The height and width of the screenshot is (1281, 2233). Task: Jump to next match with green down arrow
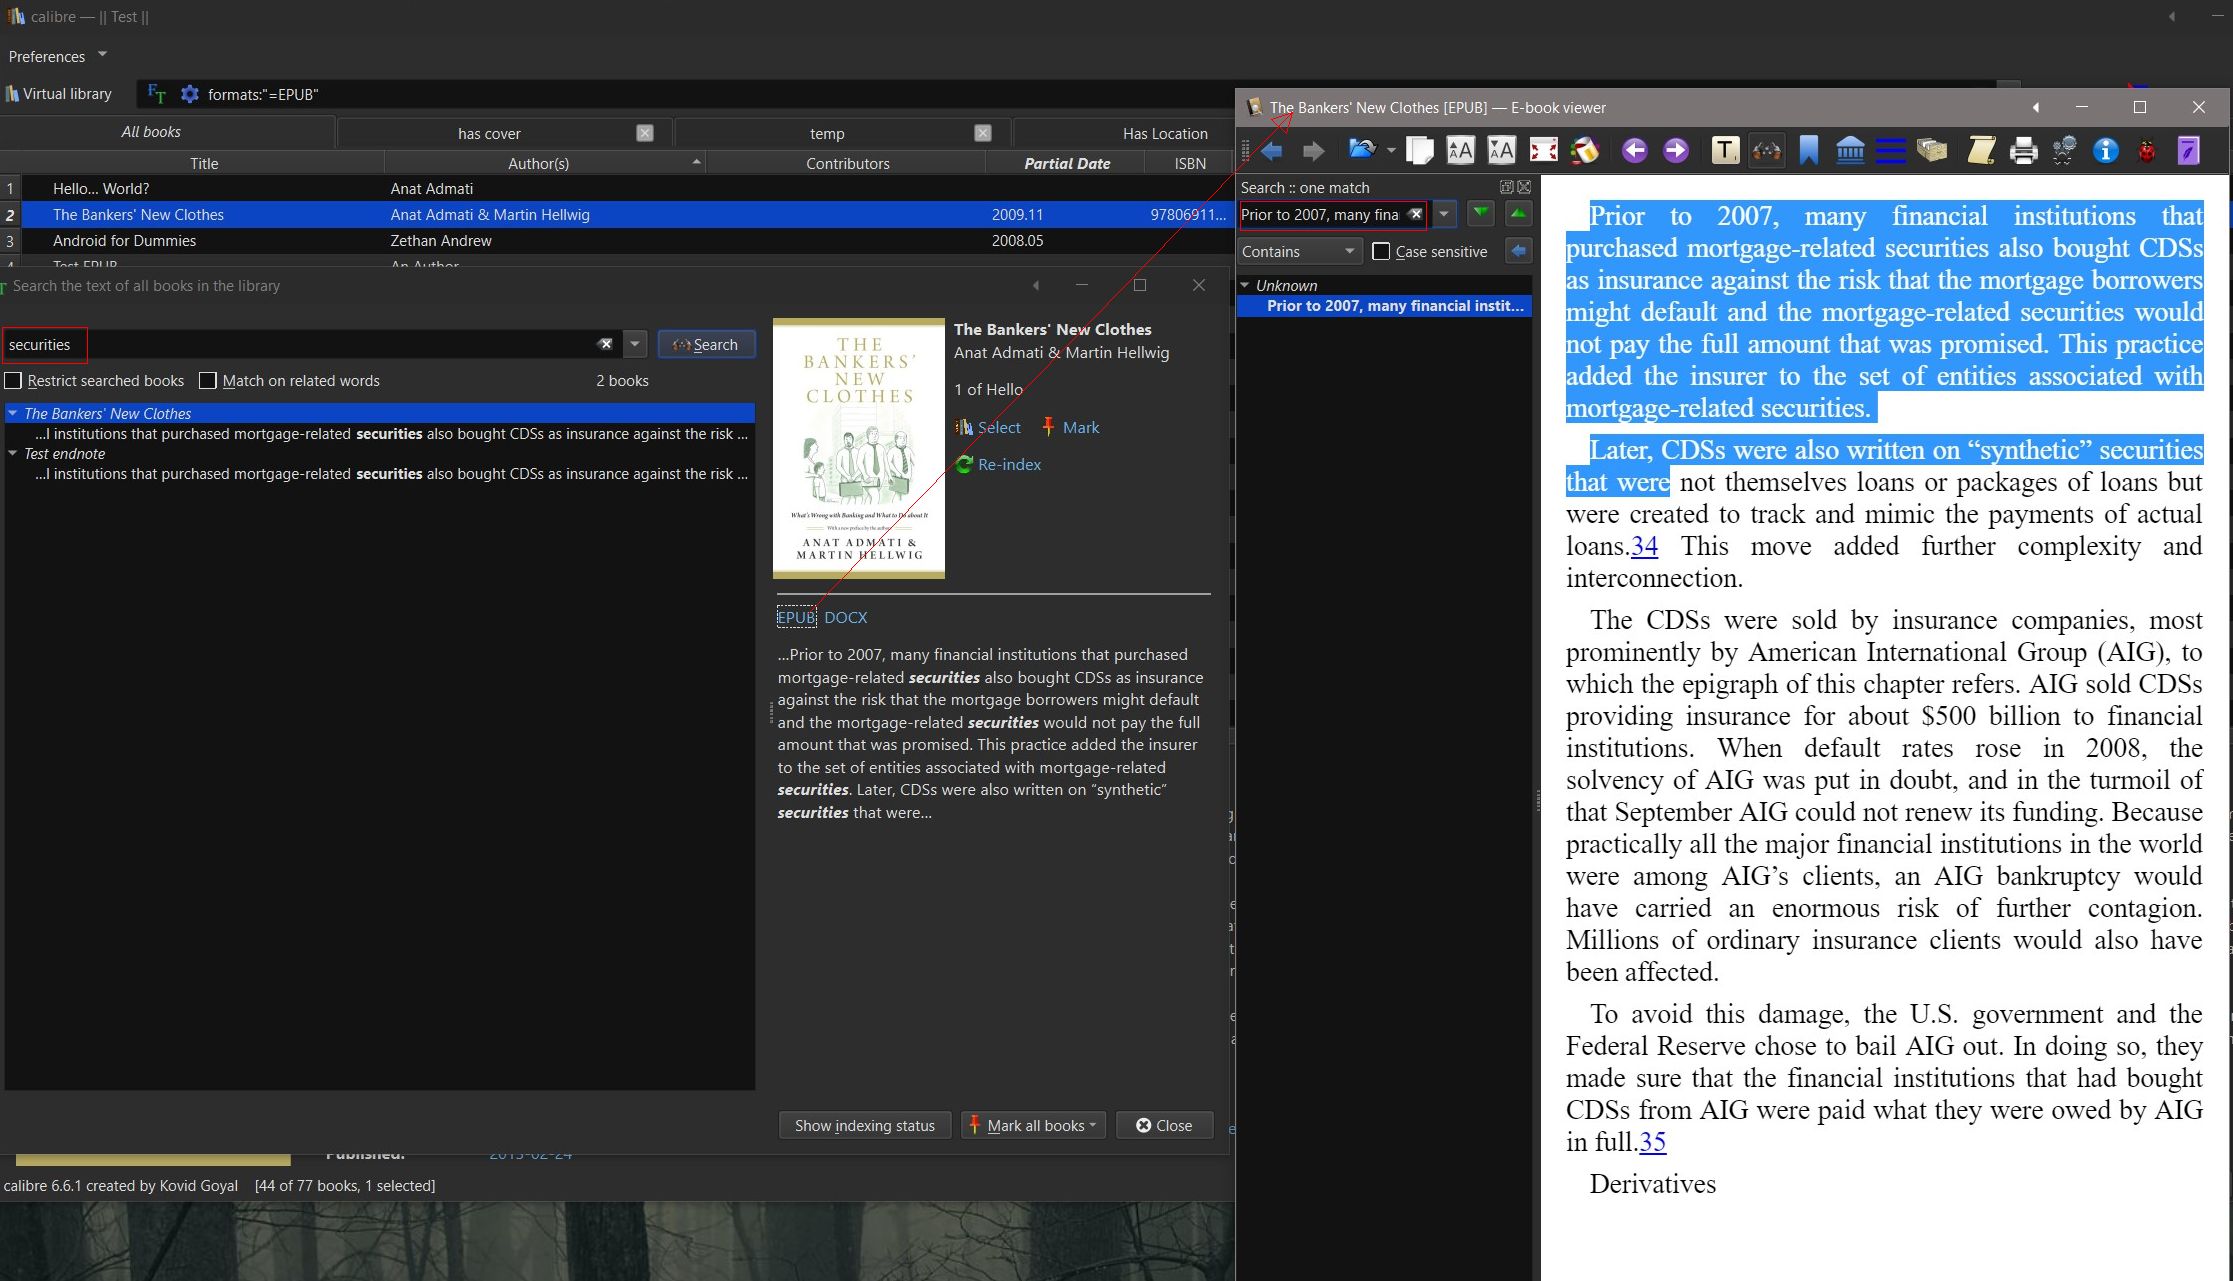1481,213
